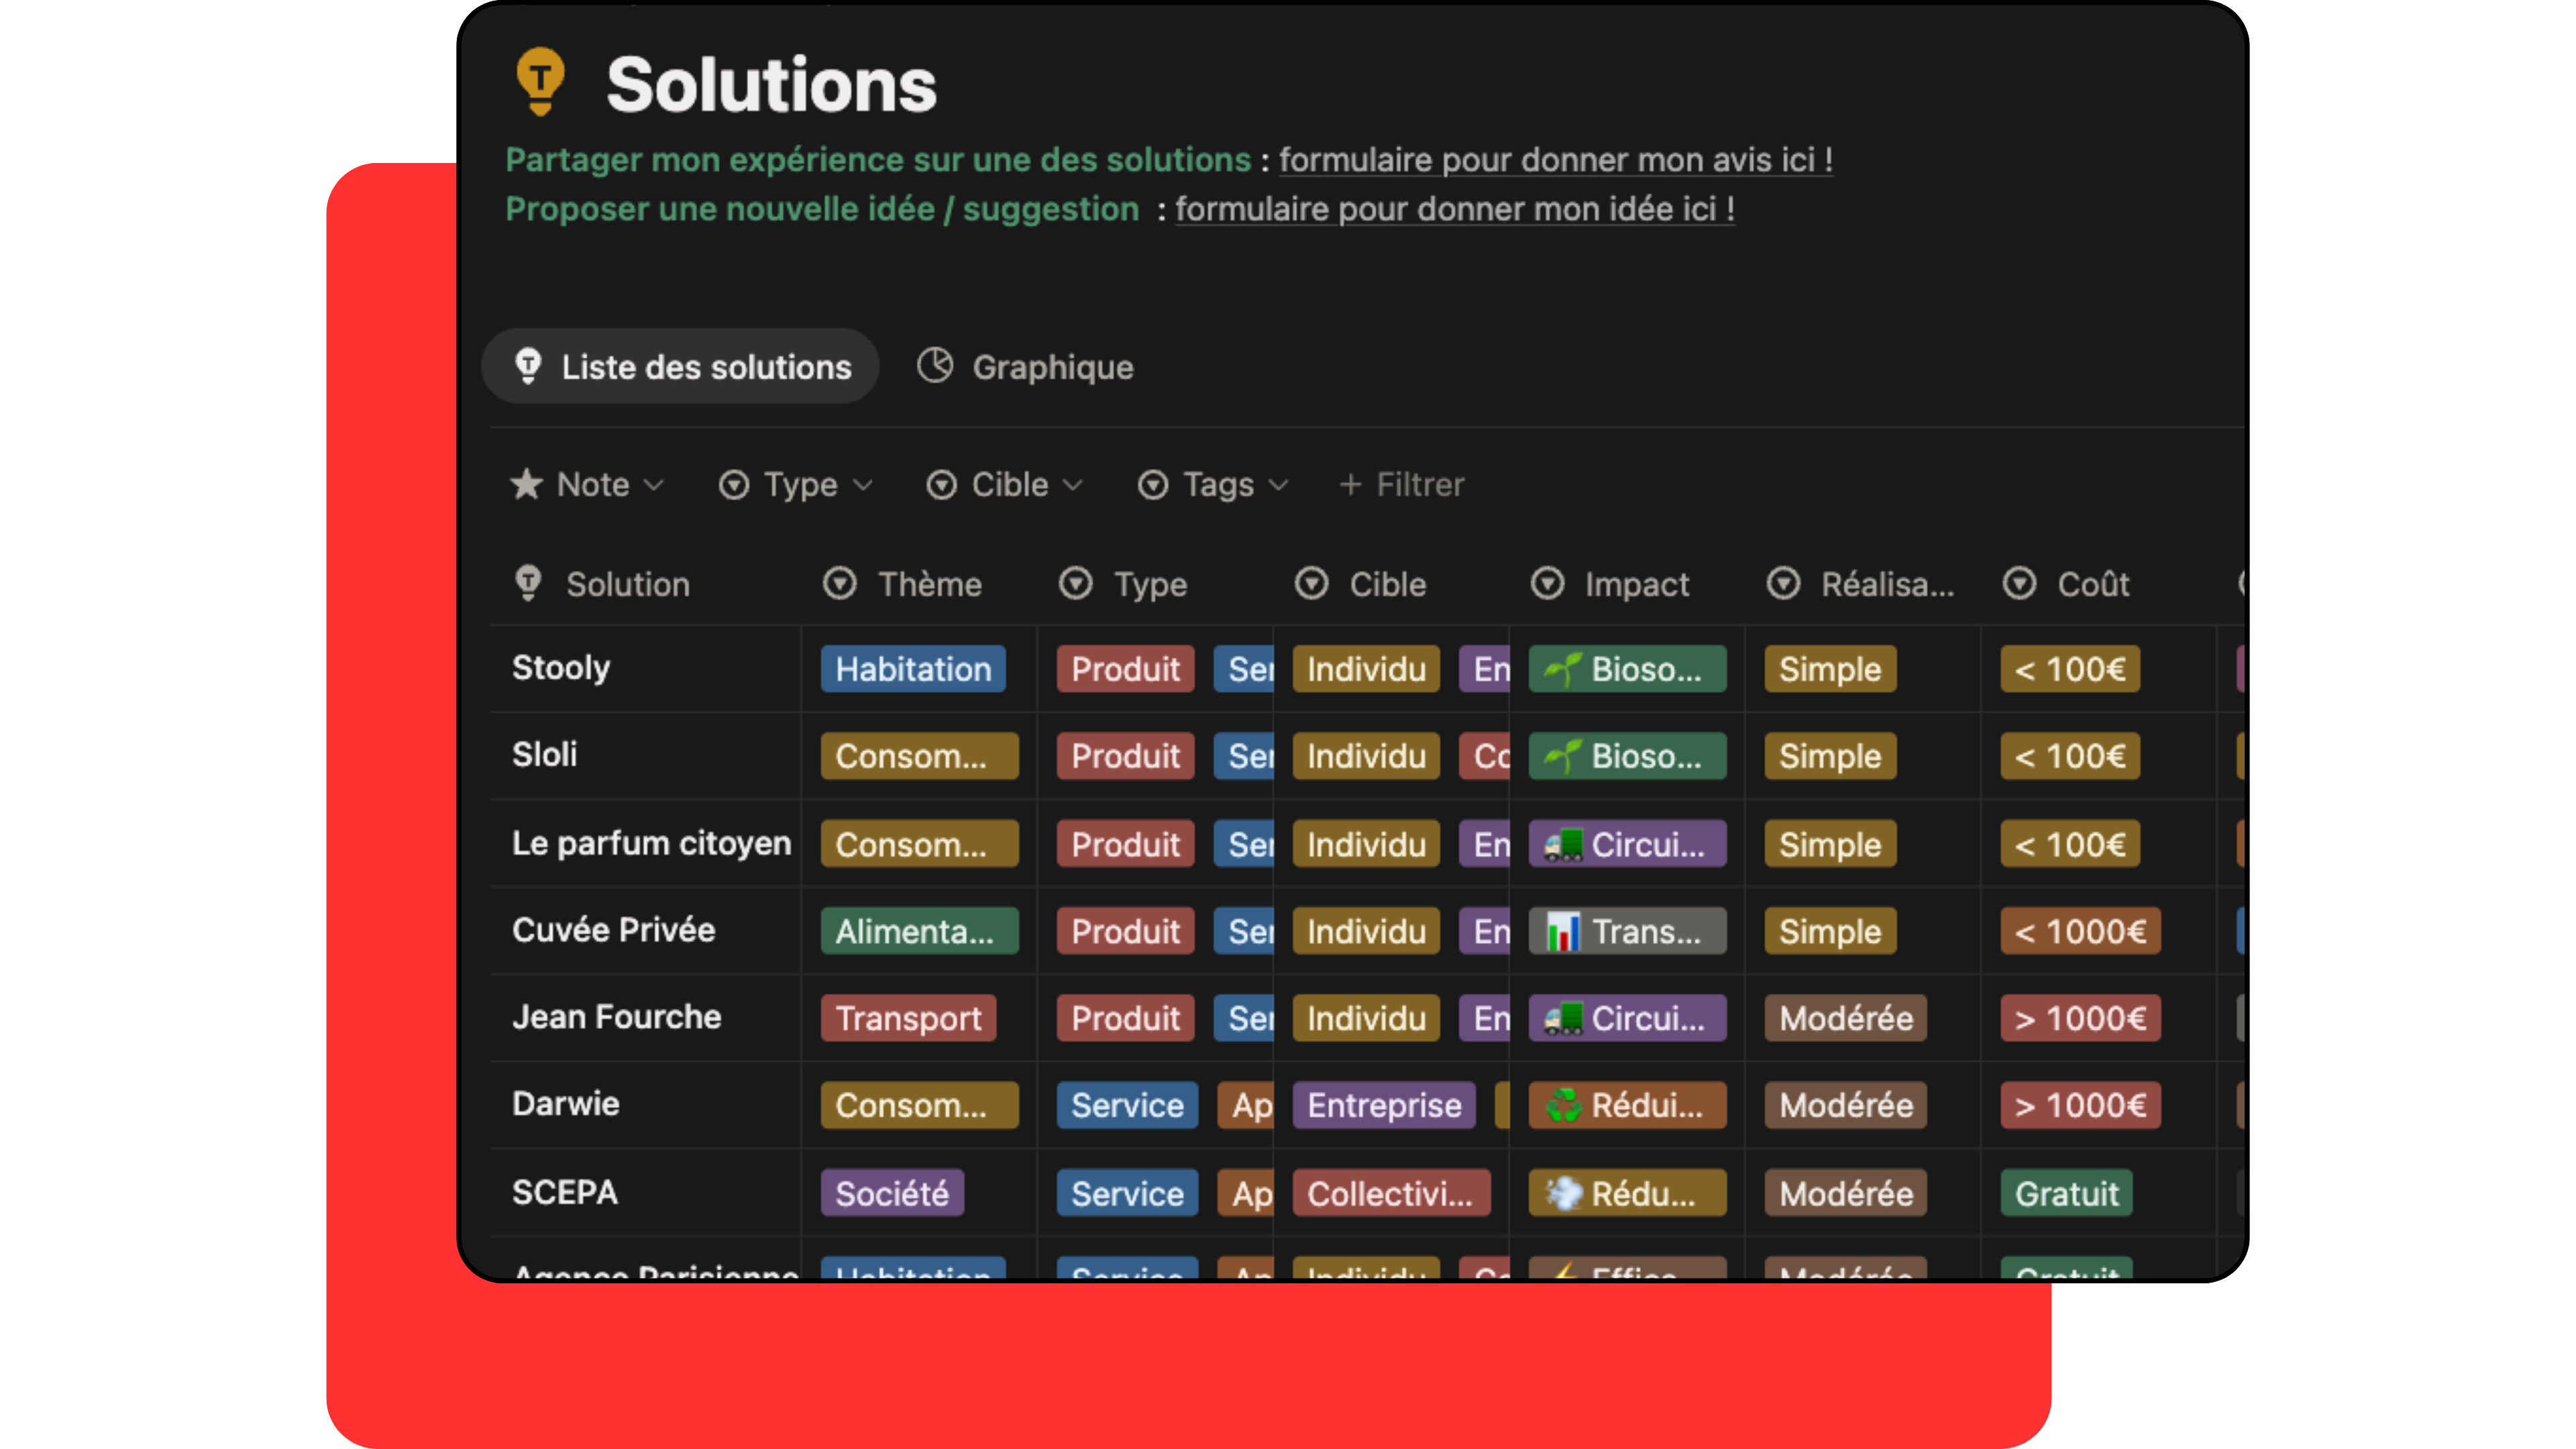Click the green Gratuit tag in SCEPA row
2576x1449 pixels.
[2066, 1193]
